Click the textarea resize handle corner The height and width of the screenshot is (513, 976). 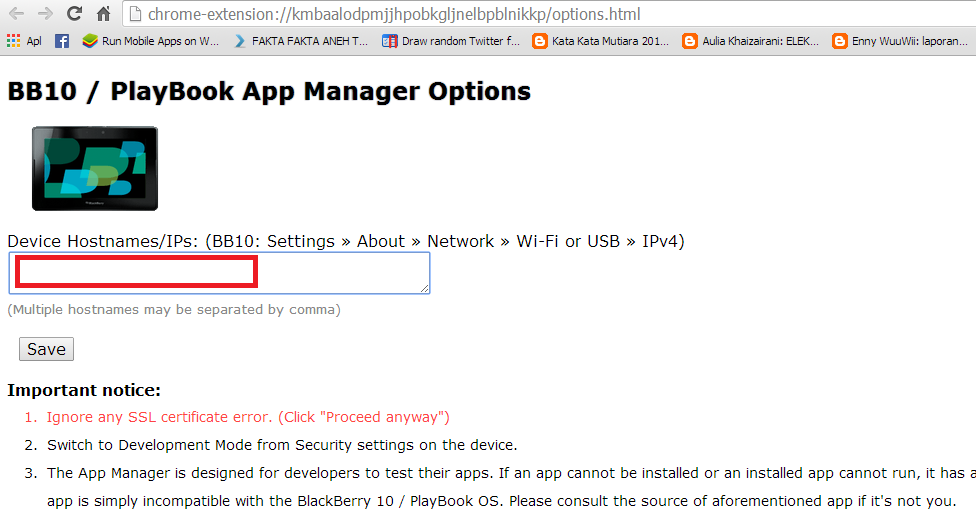(x=425, y=288)
